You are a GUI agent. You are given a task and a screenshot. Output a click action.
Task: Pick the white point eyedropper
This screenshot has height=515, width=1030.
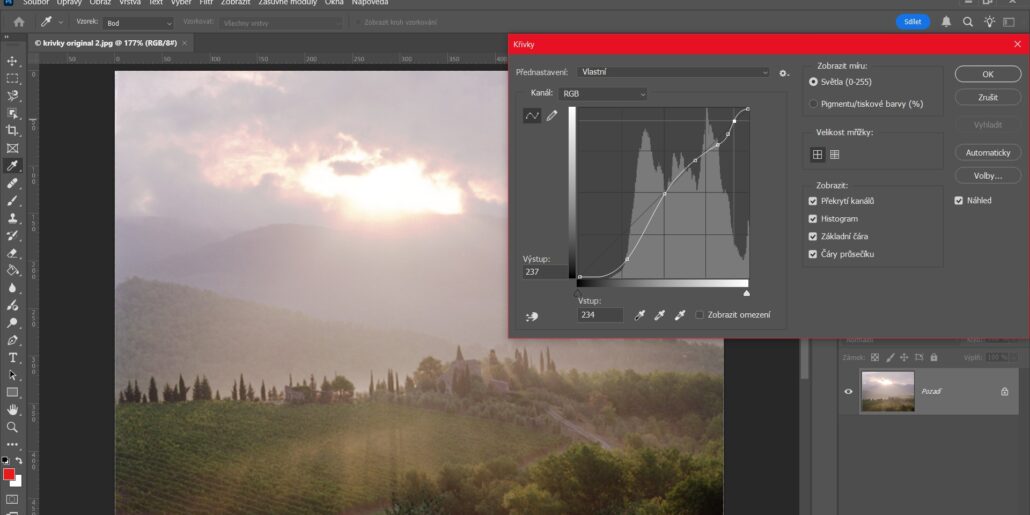tap(680, 315)
